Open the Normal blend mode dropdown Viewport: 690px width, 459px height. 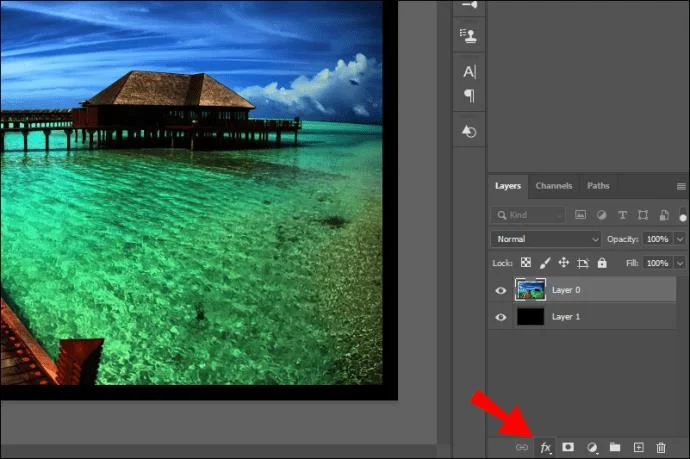click(545, 239)
